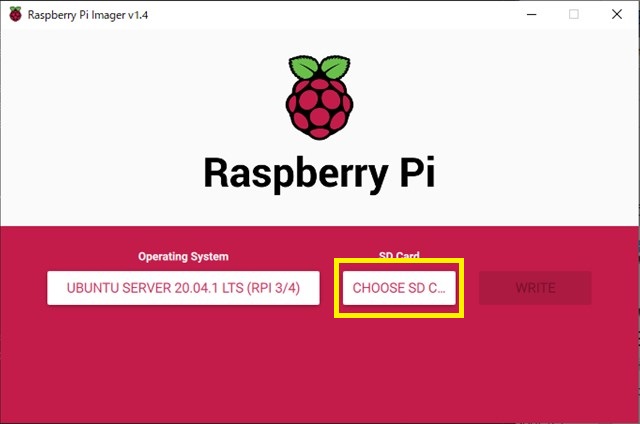
Task: Click the green leaves on the raspberry logo
Action: (x=320, y=67)
